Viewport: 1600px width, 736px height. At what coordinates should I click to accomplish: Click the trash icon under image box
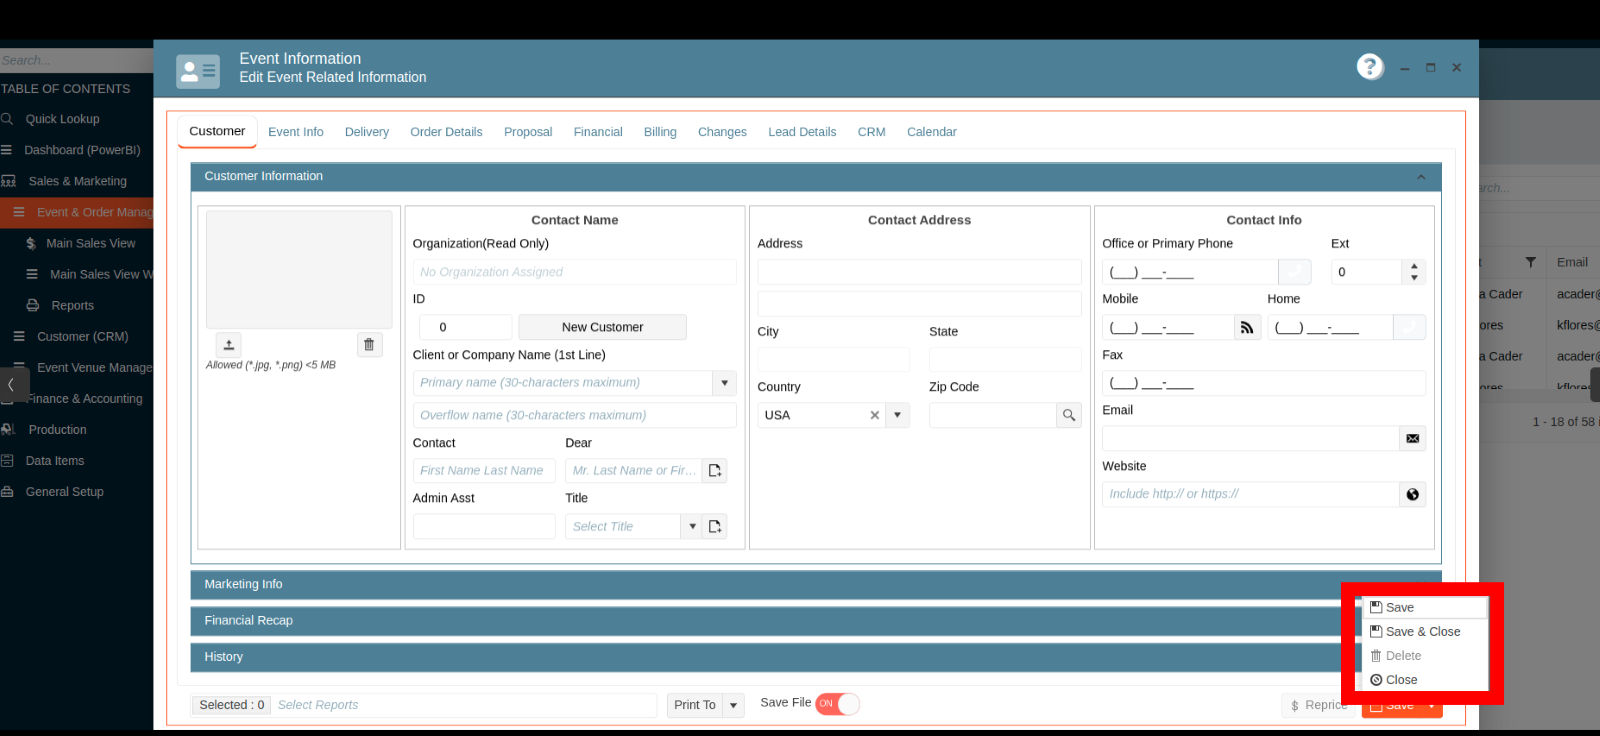point(369,344)
